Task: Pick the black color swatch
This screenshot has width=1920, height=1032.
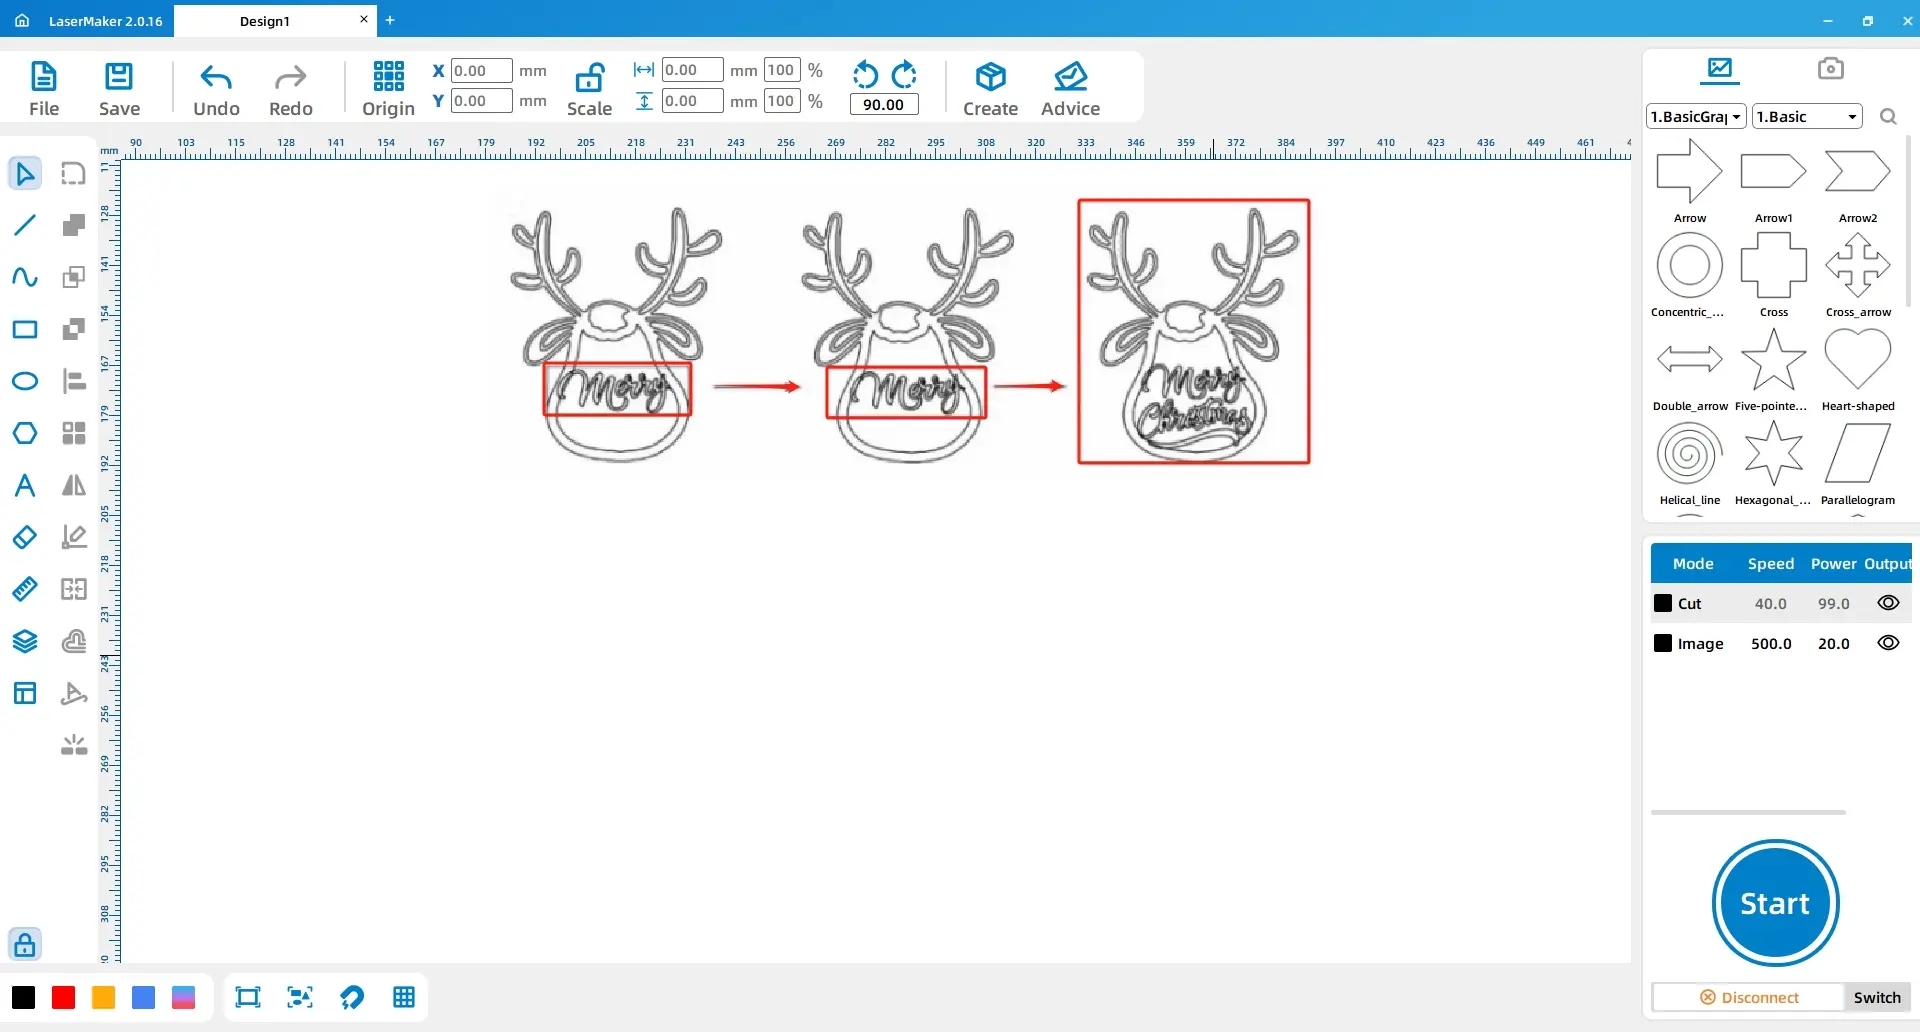Action: click(x=23, y=997)
